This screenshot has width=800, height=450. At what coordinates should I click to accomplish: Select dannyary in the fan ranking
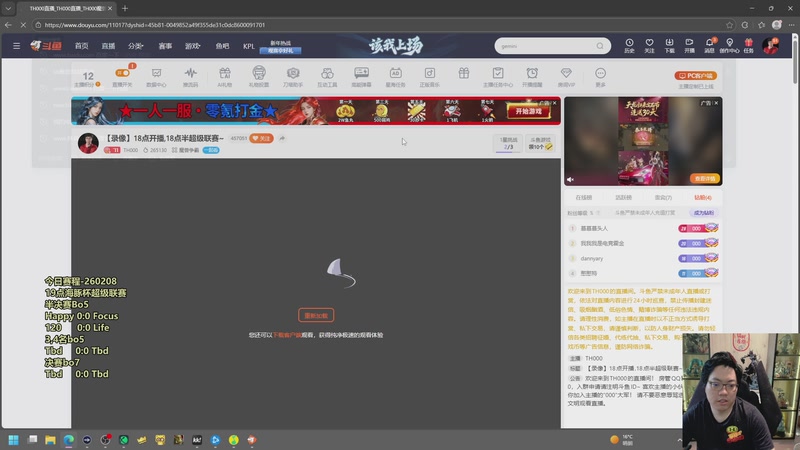coord(591,259)
